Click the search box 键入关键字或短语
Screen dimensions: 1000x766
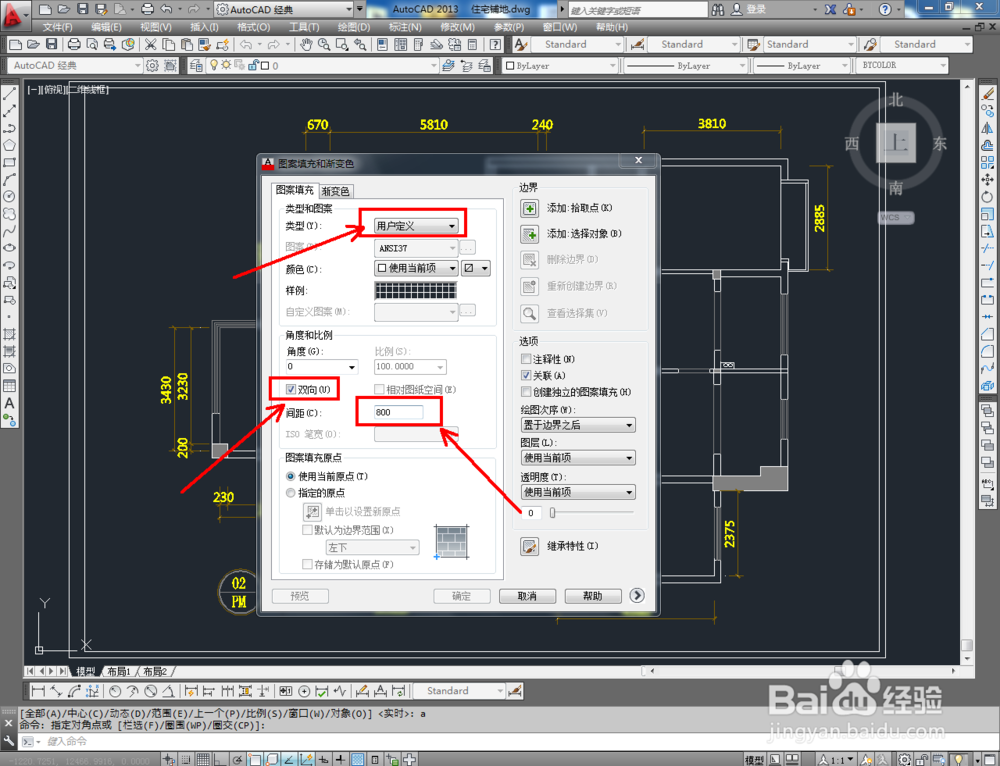tap(638, 10)
